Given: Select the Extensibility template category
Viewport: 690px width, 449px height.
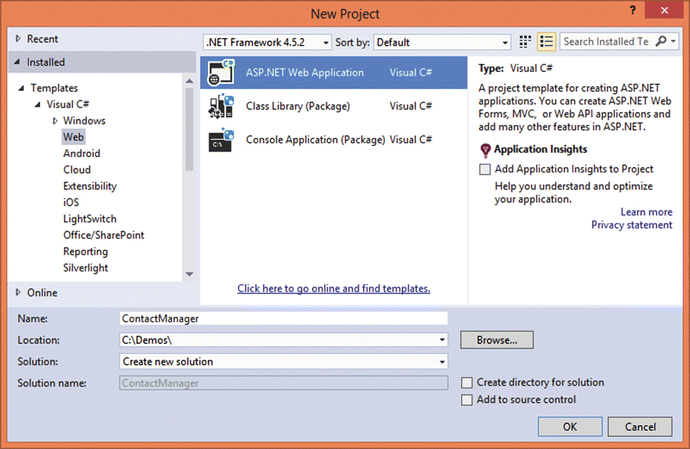Looking at the screenshot, I should (x=90, y=186).
